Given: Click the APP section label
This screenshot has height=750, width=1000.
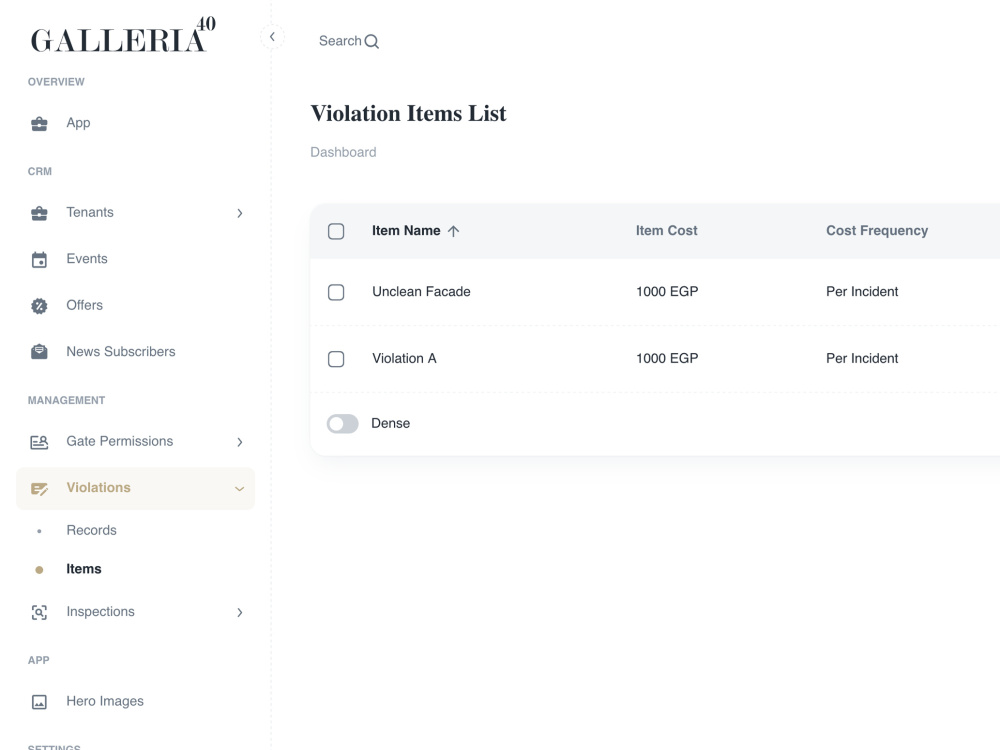Looking at the screenshot, I should click(38, 661).
